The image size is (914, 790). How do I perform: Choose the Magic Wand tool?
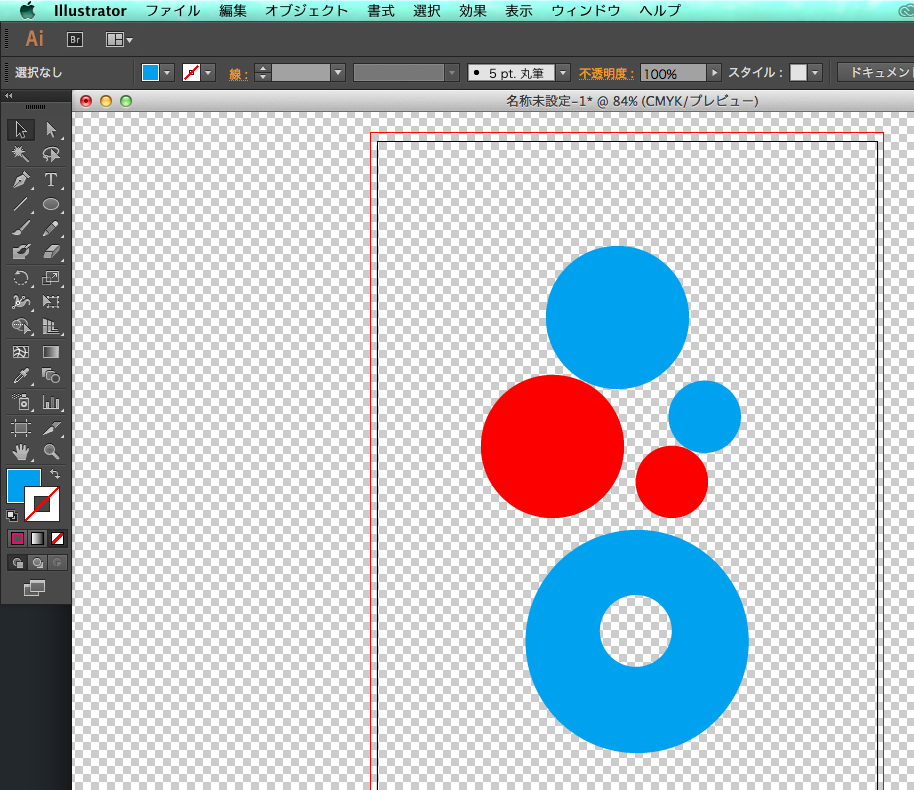pyautogui.click(x=21, y=155)
